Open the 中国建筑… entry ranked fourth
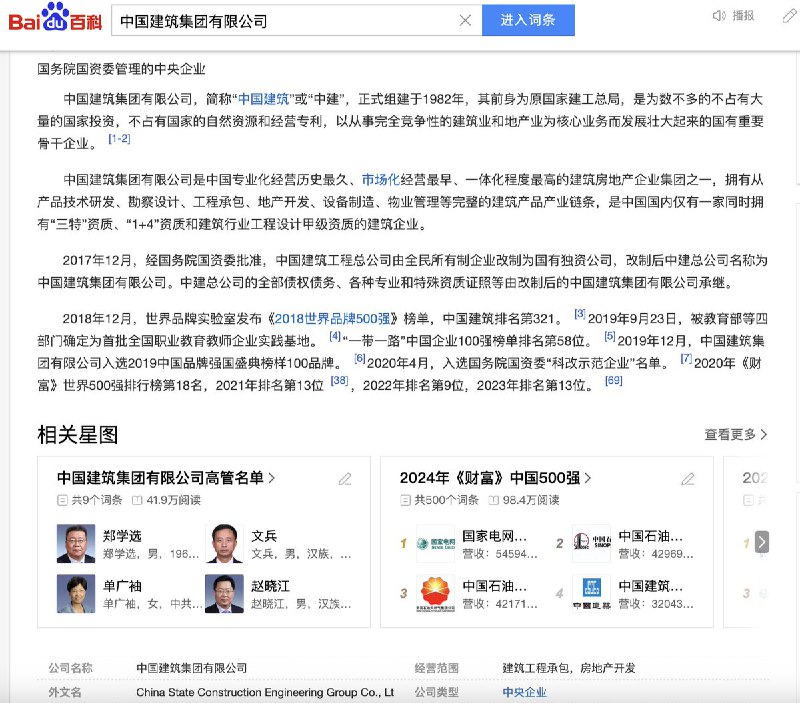The height and width of the screenshot is (703, 800). pyautogui.click(x=651, y=586)
